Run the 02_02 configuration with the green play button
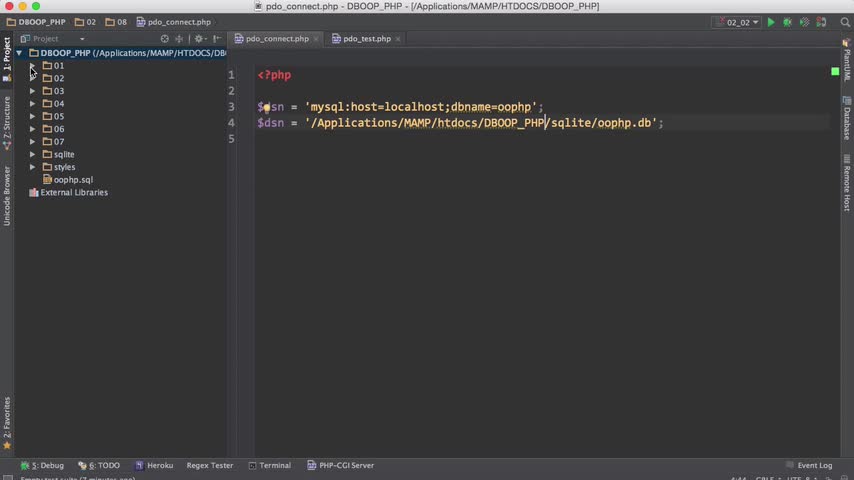The image size is (854, 480). (771, 22)
